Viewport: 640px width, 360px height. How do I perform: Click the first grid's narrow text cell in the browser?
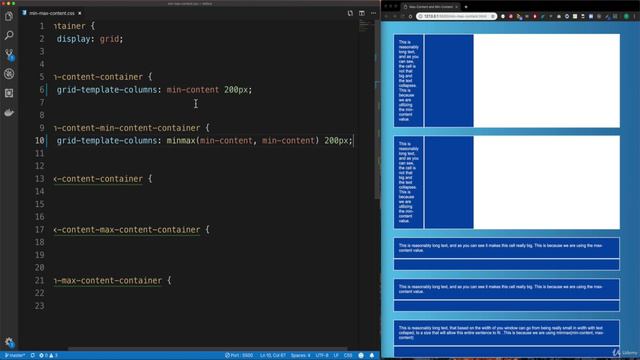[409, 80]
